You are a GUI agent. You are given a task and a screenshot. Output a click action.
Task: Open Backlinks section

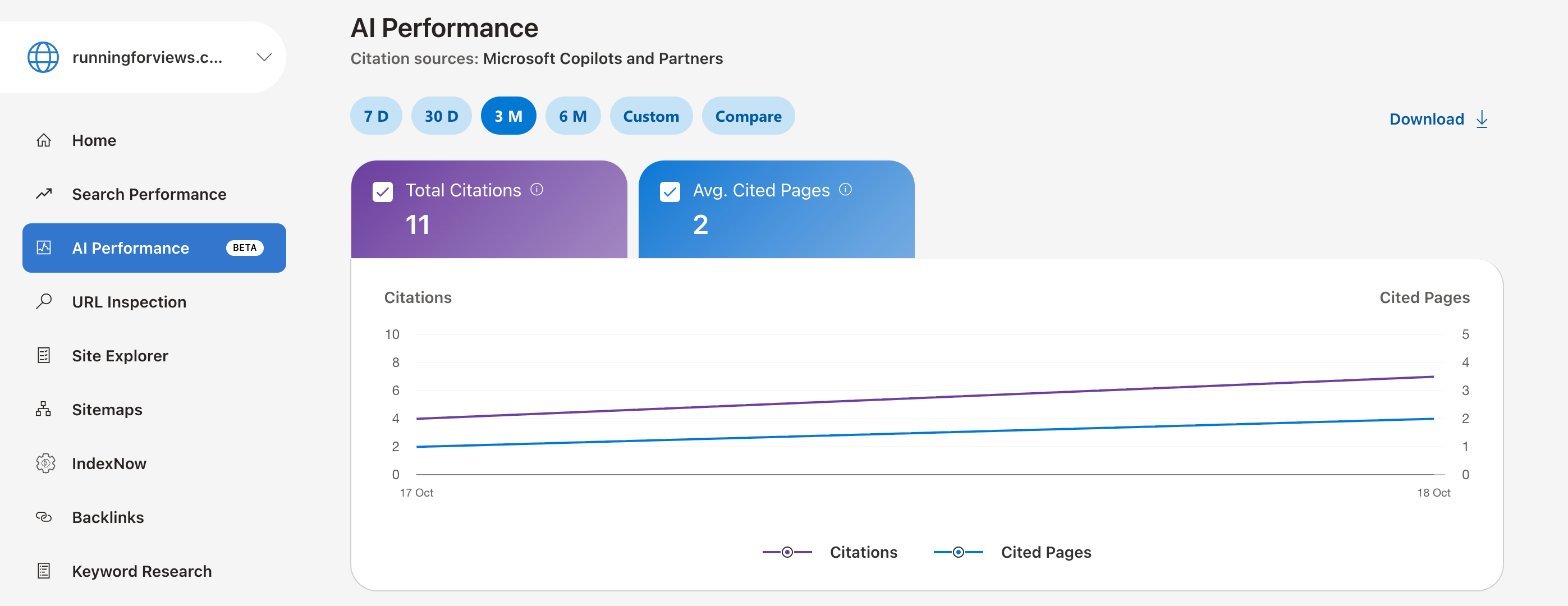coord(108,518)
